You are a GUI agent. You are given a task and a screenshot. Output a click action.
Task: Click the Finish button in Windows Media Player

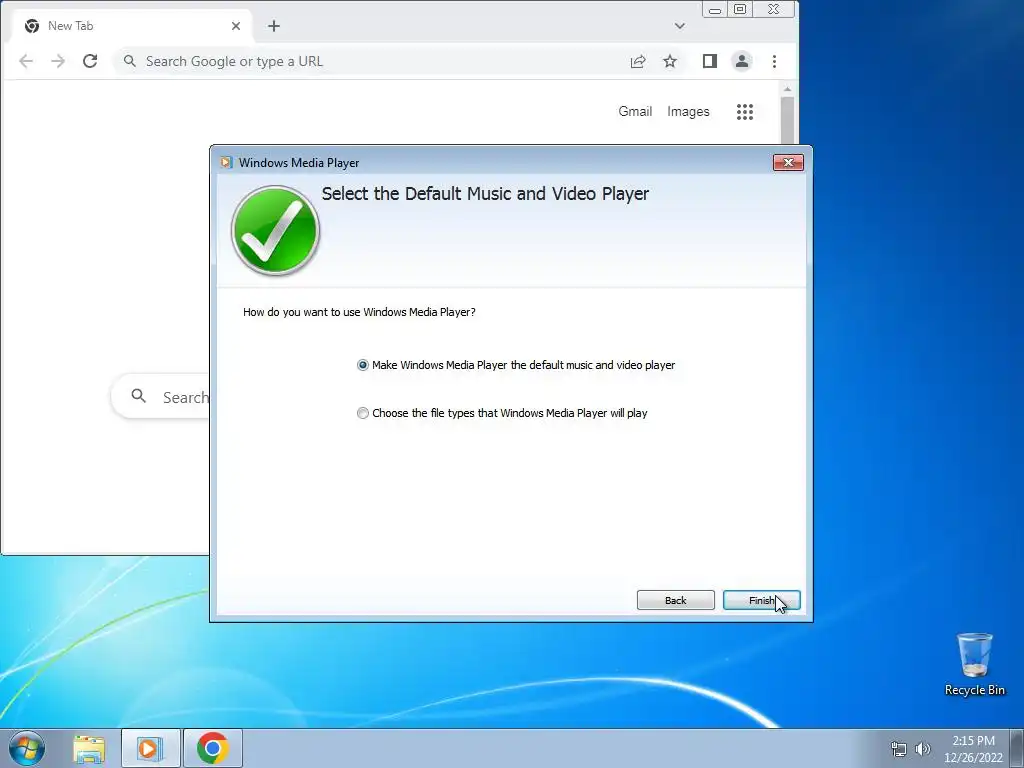(x=761, y=600)
